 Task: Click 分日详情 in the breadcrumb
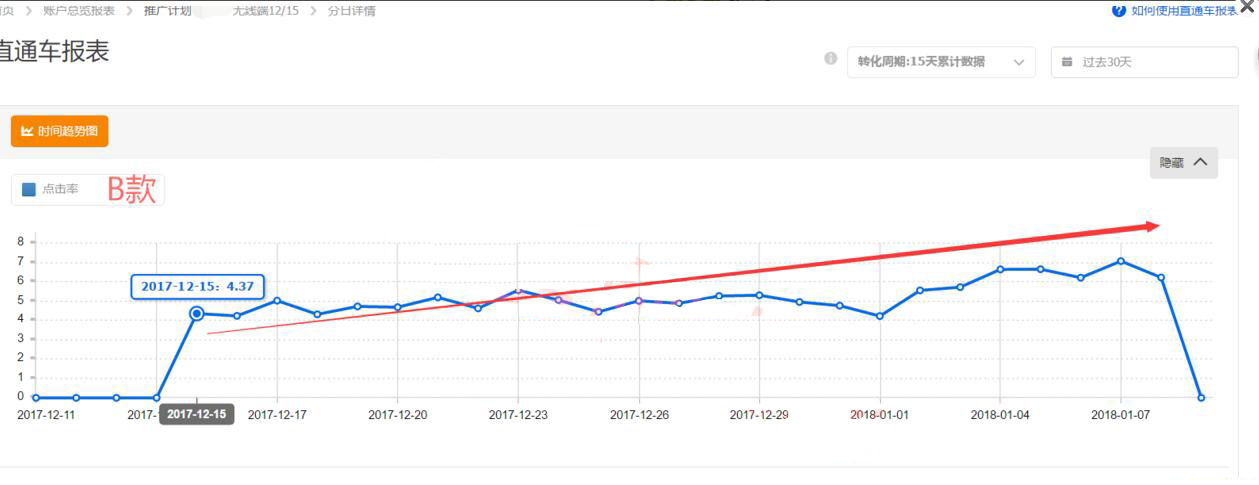coord(351,11)
